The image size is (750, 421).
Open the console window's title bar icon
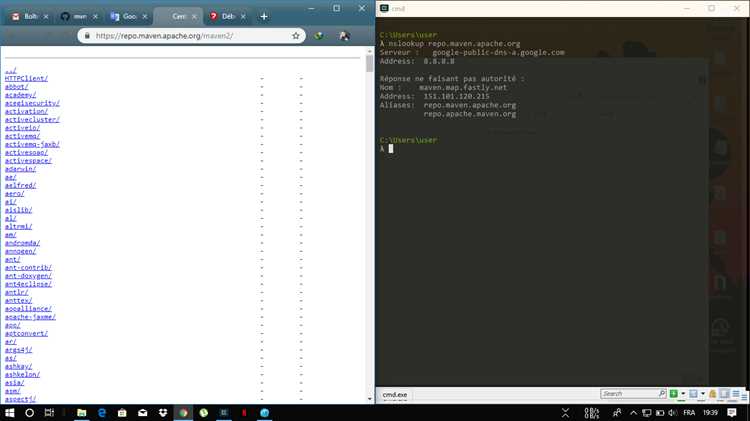click(x=384, y=8)
